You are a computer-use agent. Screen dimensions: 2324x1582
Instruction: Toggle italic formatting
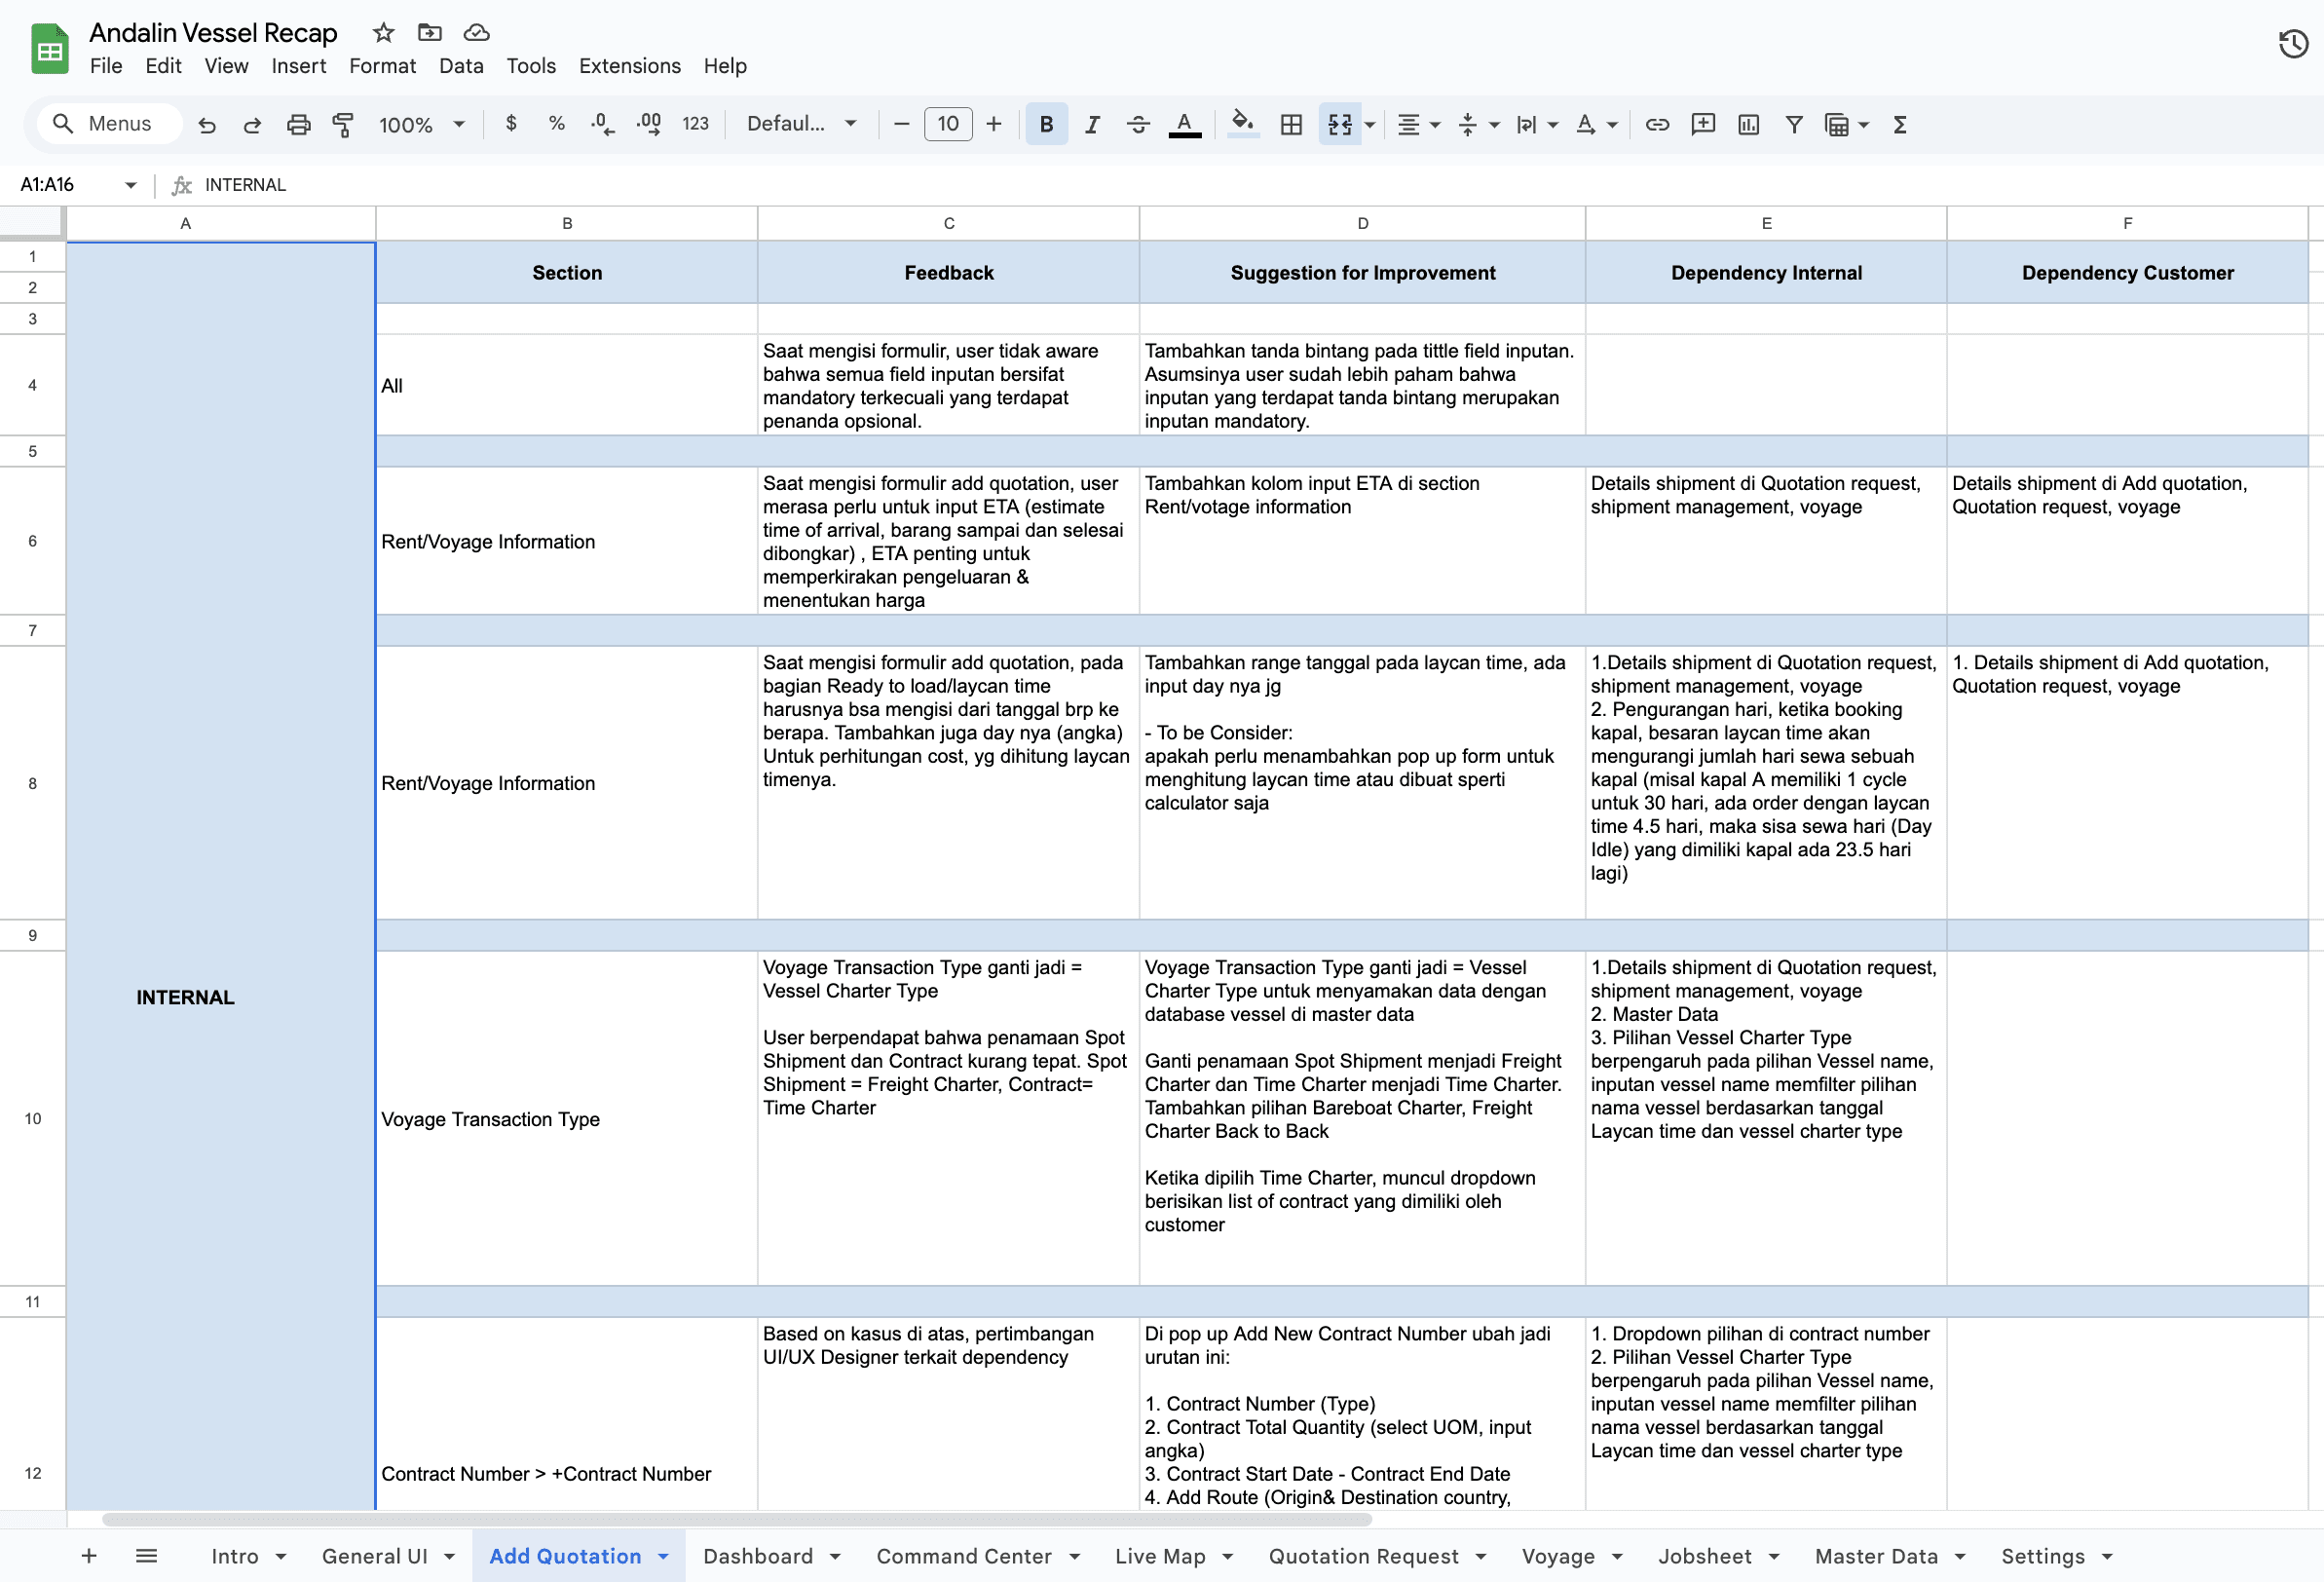(x=1092, y=124)
